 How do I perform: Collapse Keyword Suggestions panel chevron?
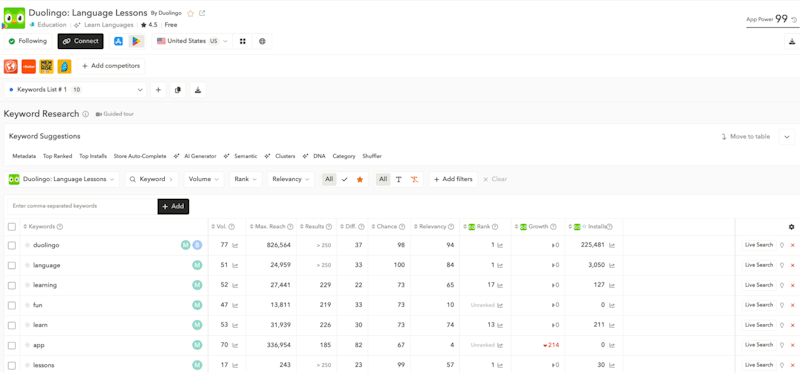tap(786, 137)
